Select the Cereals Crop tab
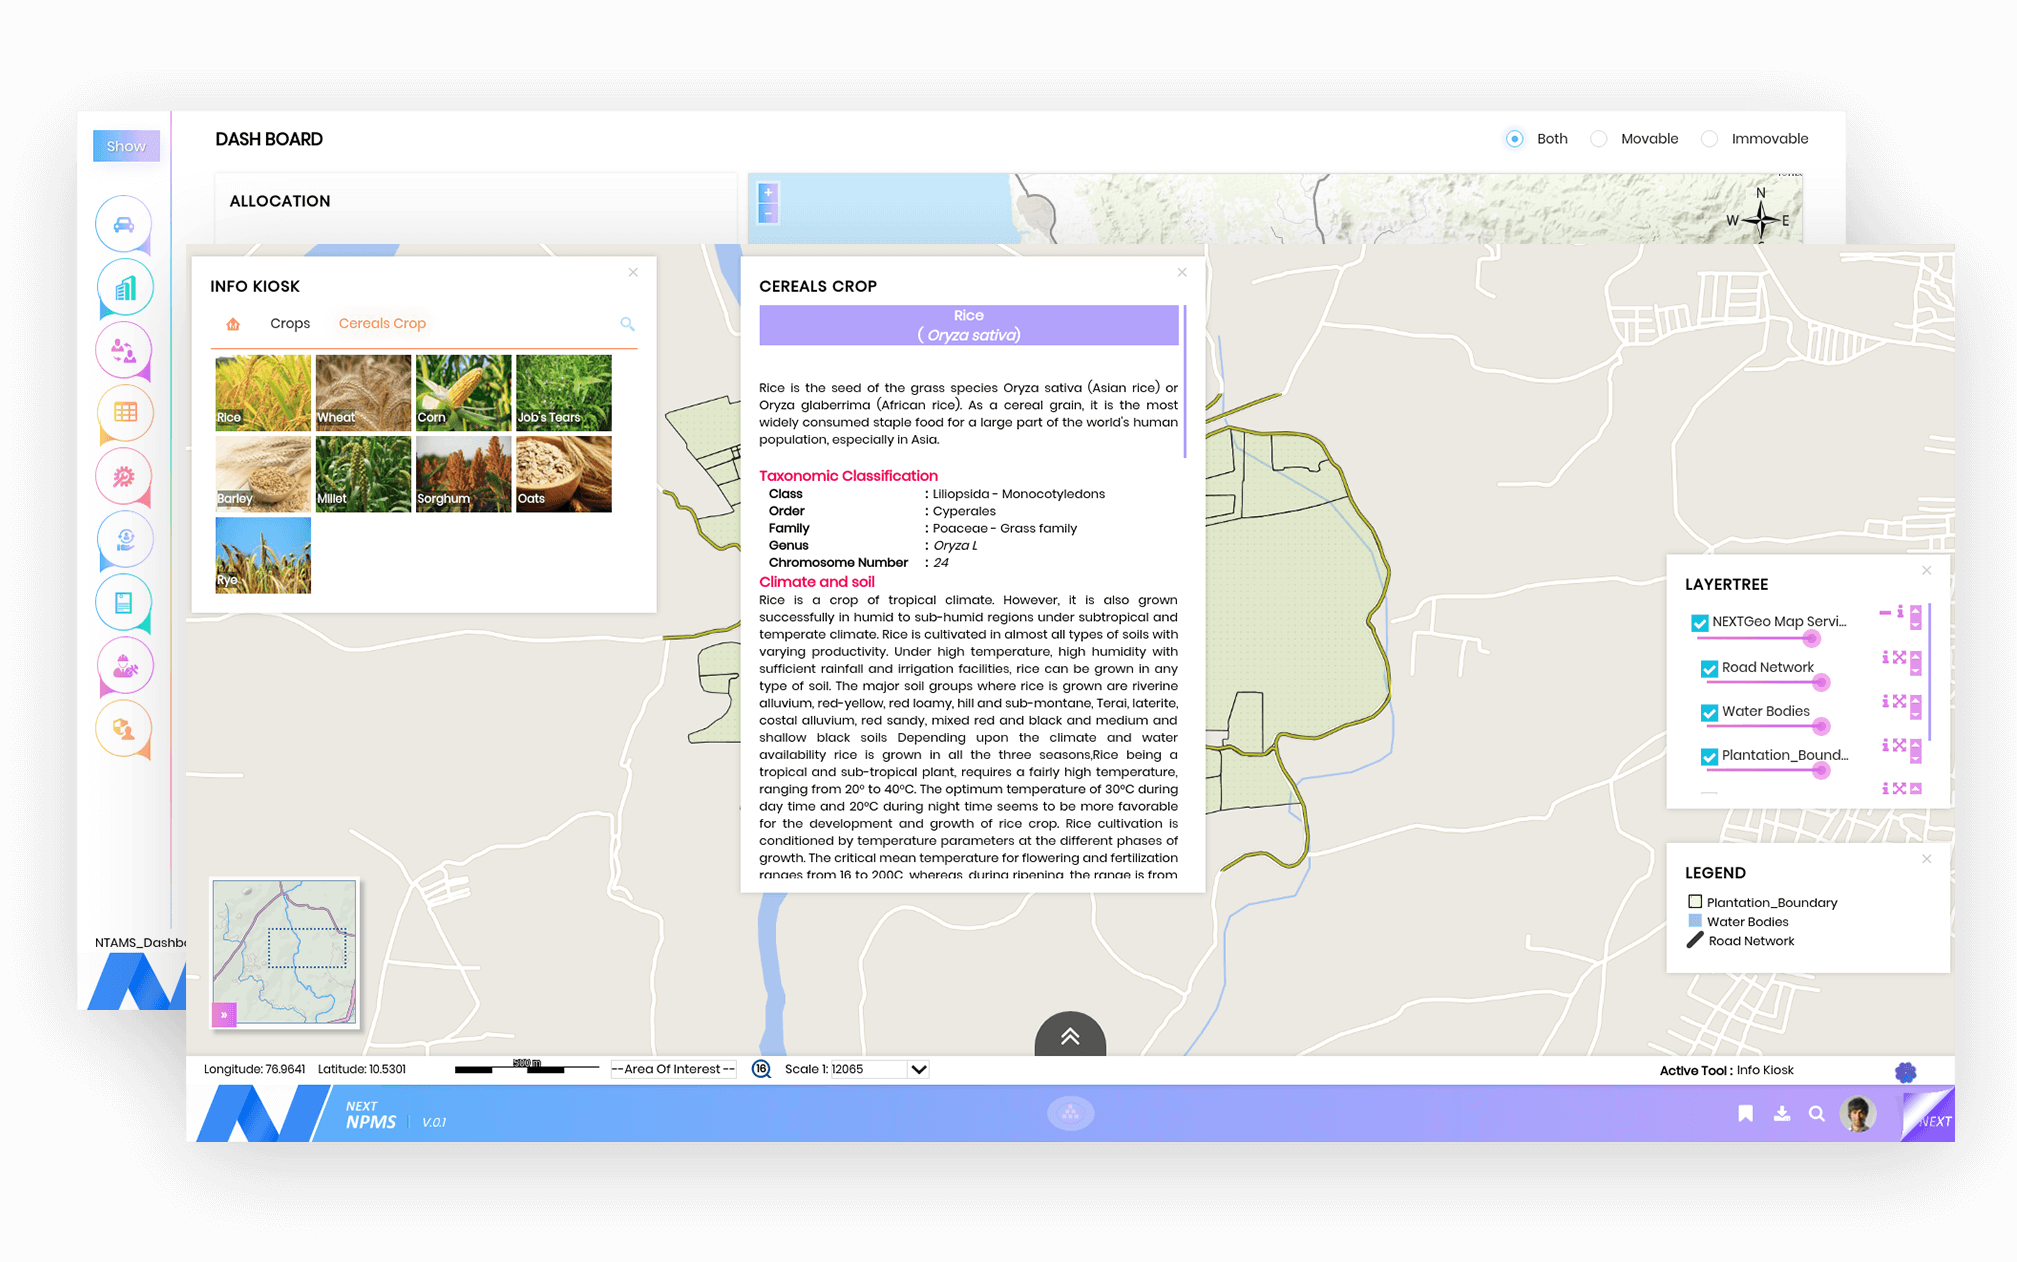The height and width of the screenshot is (1262, 2017). (382, 323)
